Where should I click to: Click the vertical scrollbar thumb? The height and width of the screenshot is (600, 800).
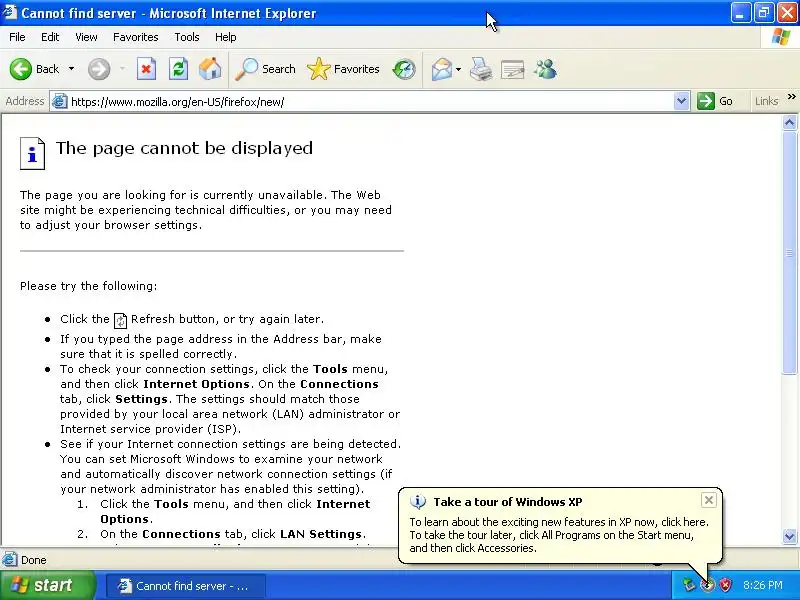pyautogui.click(x=789, y=253)
